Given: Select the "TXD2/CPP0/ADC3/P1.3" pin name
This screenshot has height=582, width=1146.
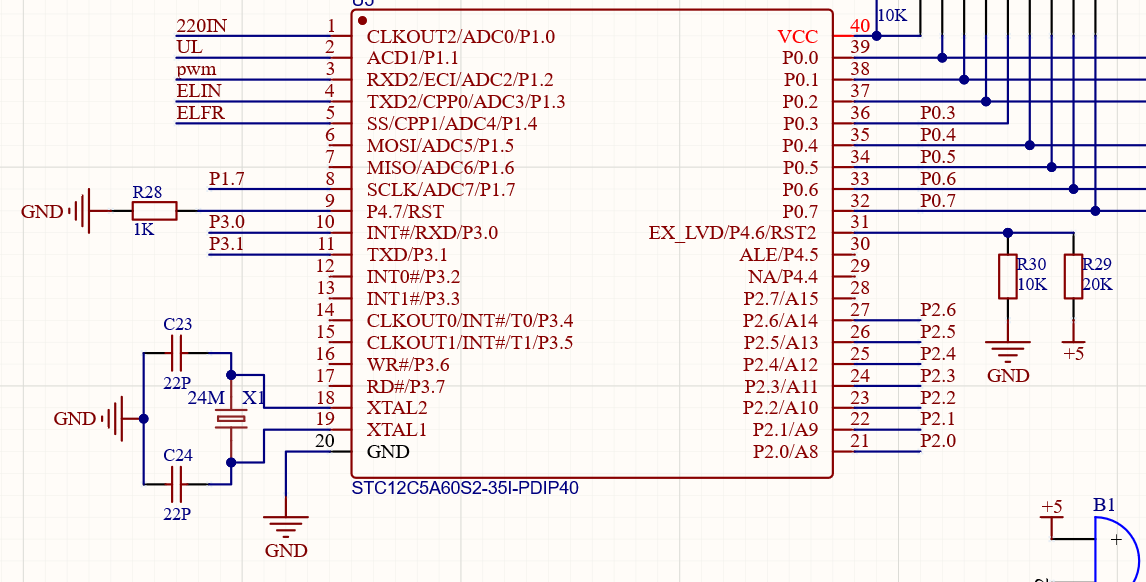Looking at the screenshot, I should pos(466,102).
